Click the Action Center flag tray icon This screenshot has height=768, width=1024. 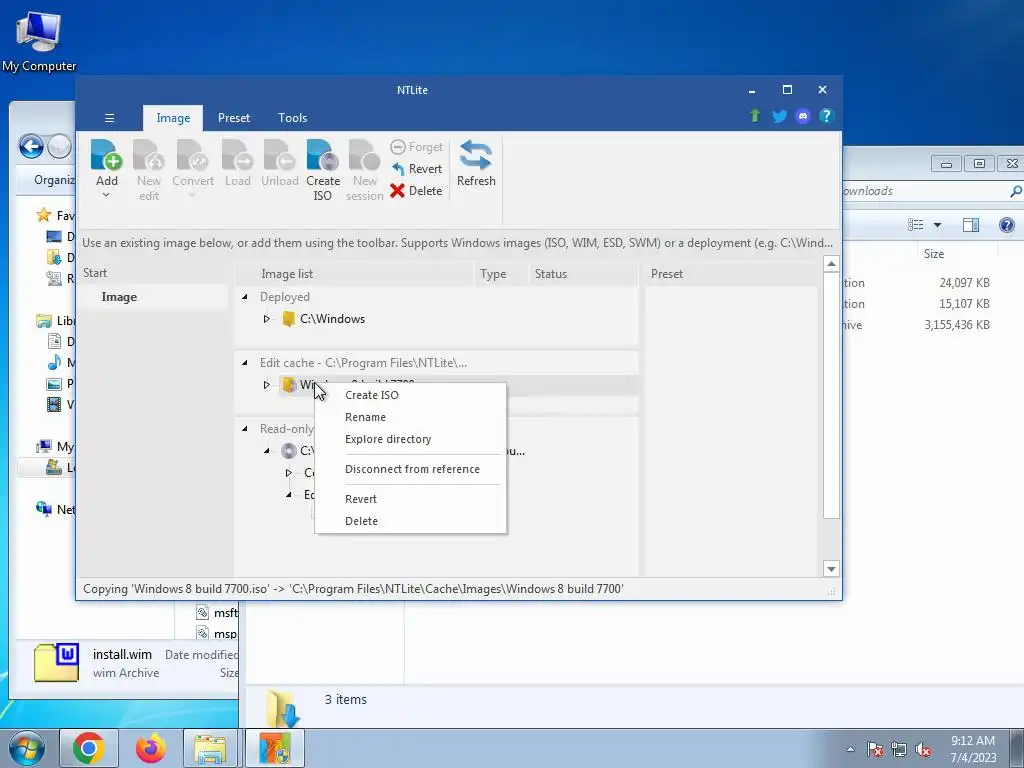pos(874,750)
